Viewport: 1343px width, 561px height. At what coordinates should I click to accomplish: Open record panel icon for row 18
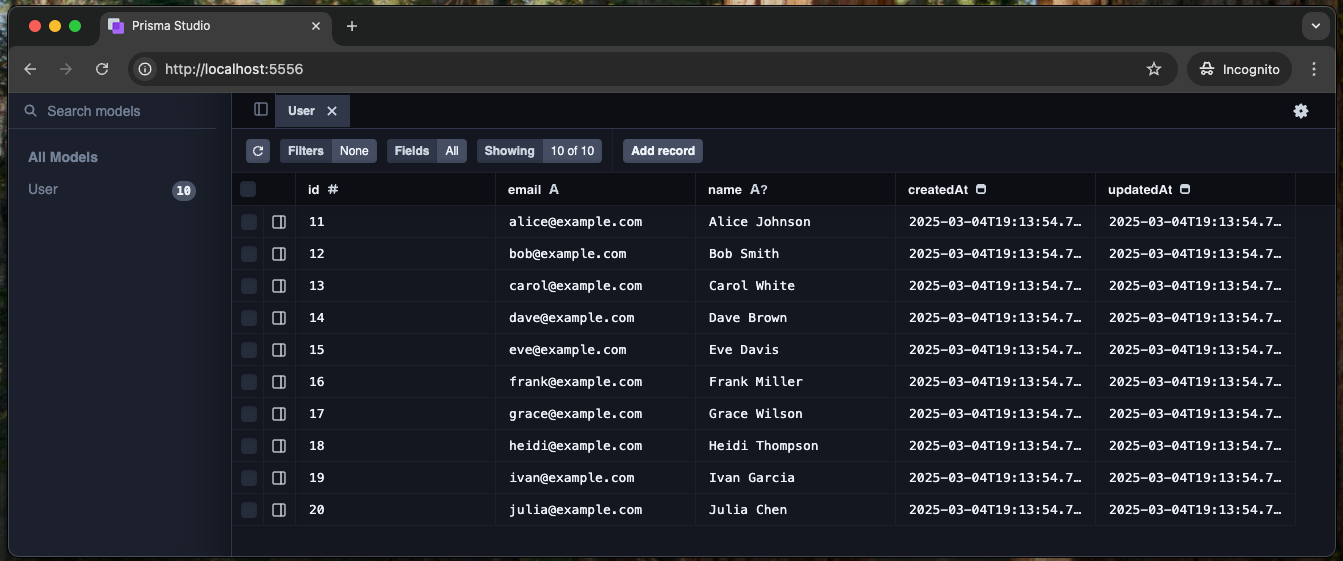279,446
